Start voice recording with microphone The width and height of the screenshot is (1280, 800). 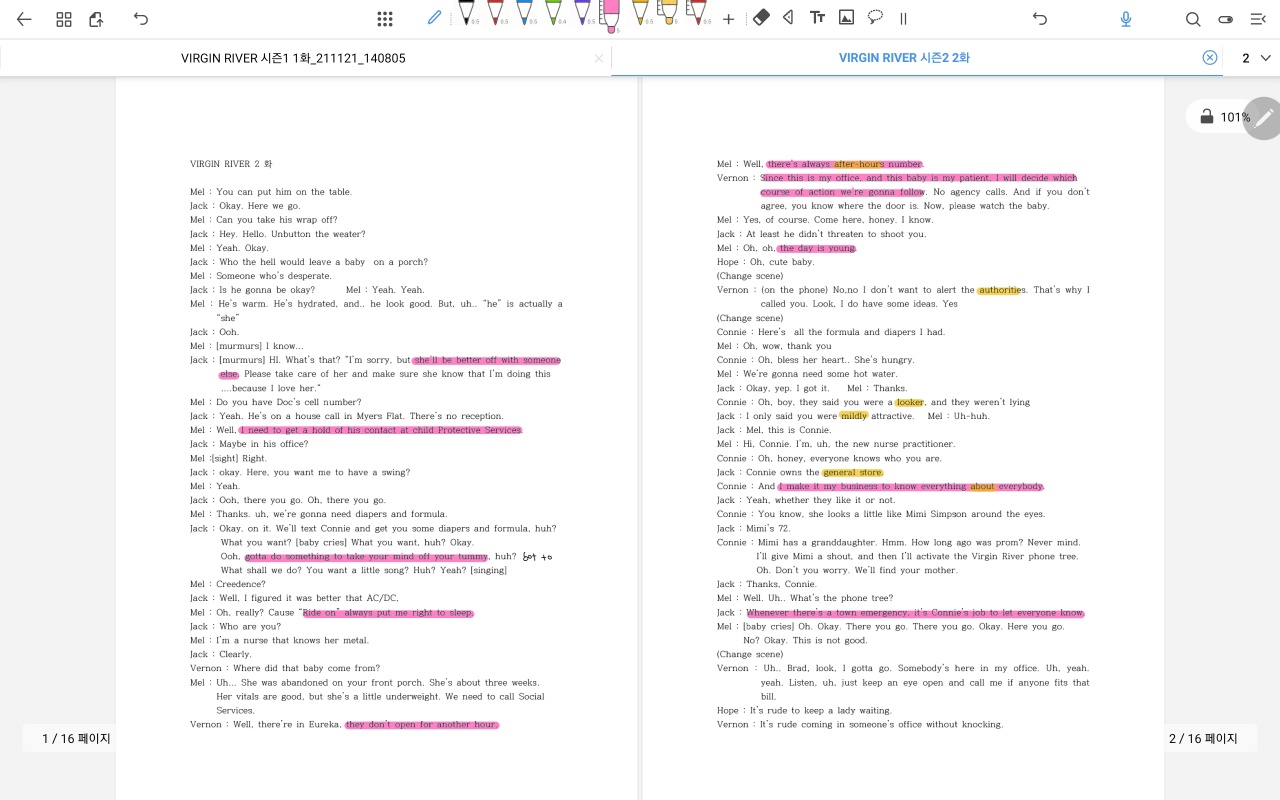coord(1126,19)
